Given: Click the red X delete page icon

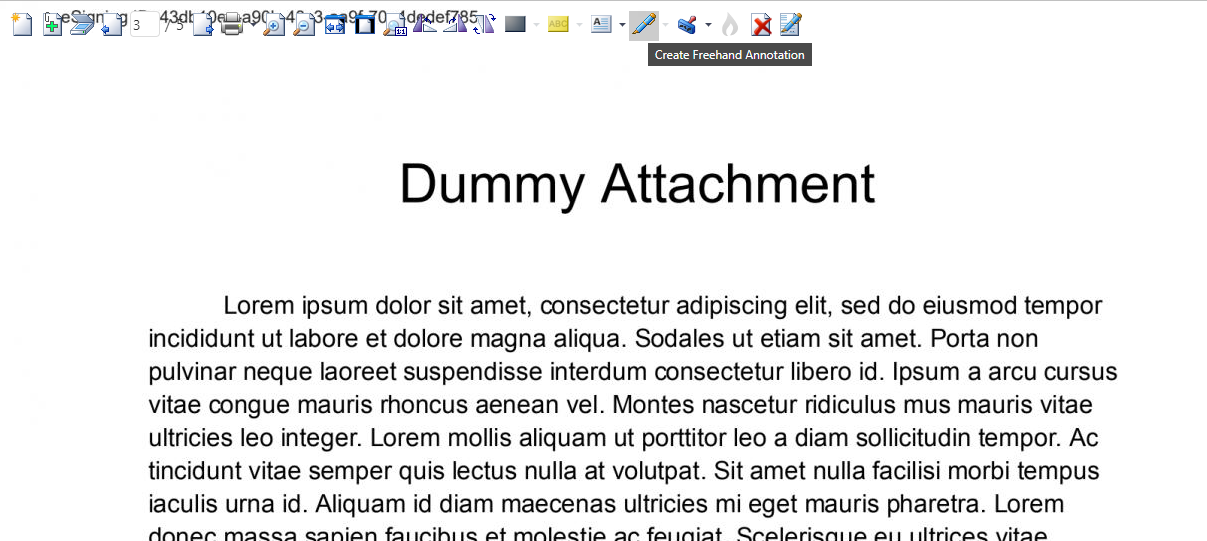Looking at the screenshot, I should [761, 25].
